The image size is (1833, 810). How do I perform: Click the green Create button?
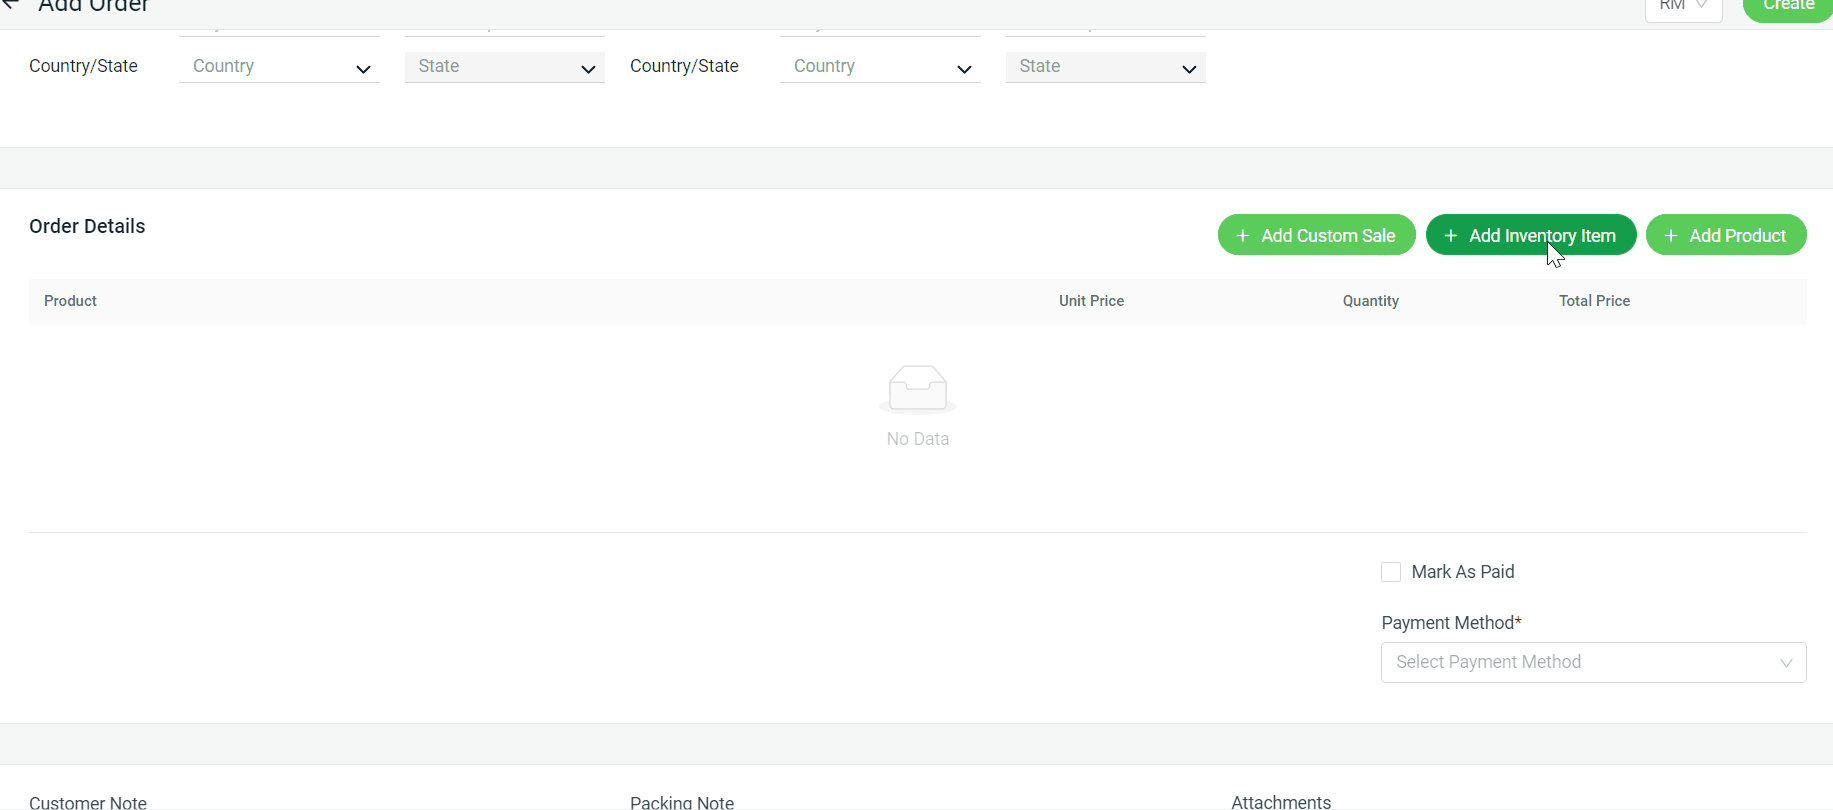(x=1788, y=7)
